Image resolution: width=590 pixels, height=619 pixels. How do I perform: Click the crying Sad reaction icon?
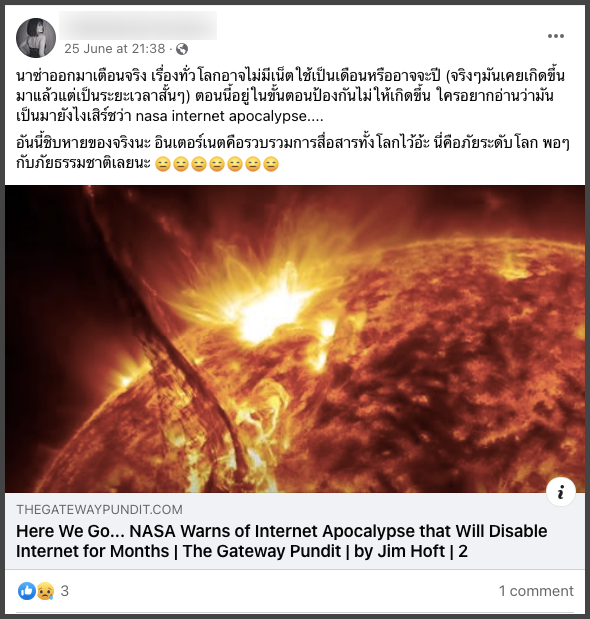[x=45, y=591]
